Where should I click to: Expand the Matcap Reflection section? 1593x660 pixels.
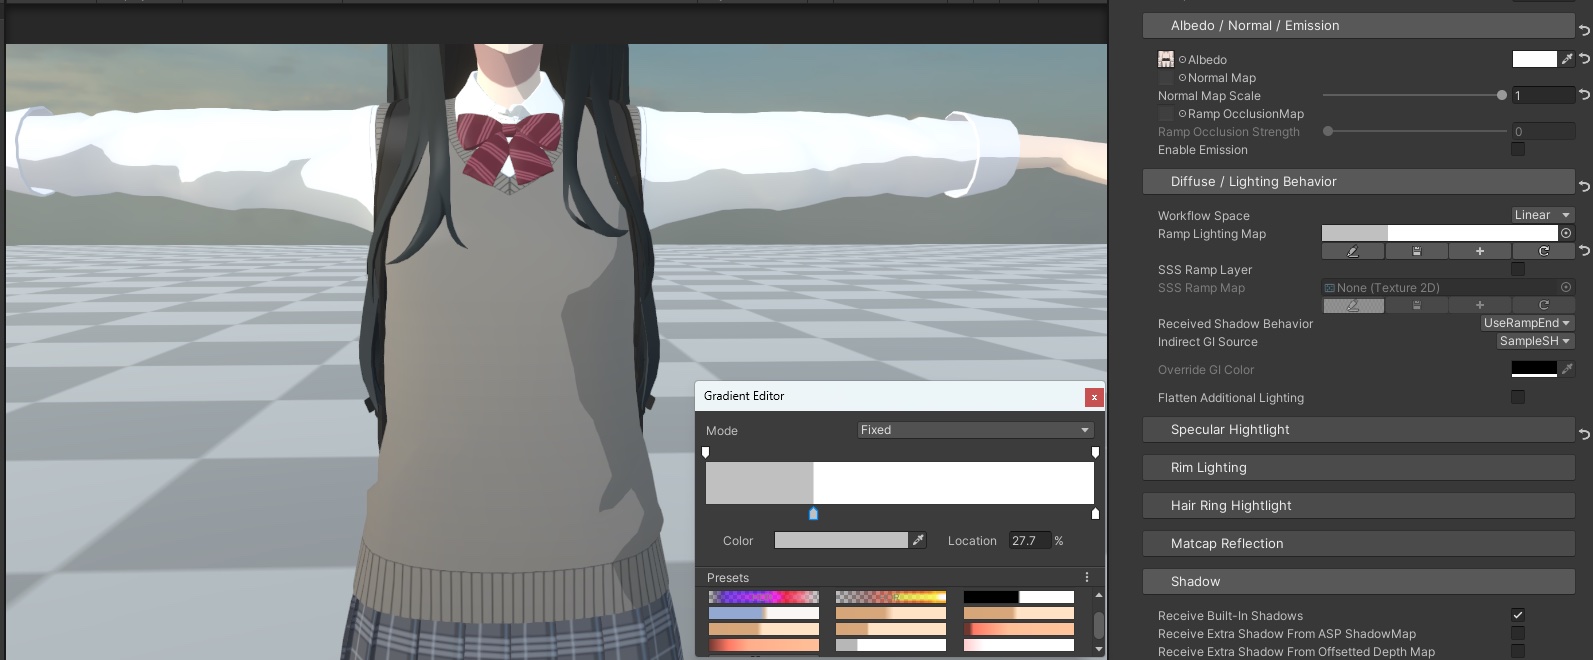click(1358, 543)
